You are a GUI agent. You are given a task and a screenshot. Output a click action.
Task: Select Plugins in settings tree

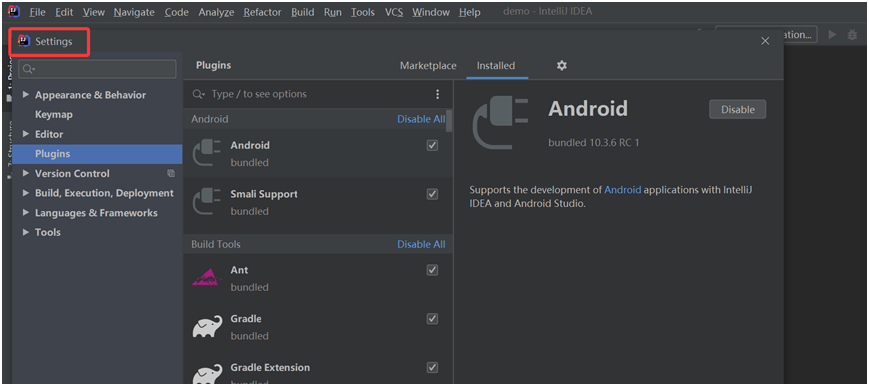[x=98, y=154]
